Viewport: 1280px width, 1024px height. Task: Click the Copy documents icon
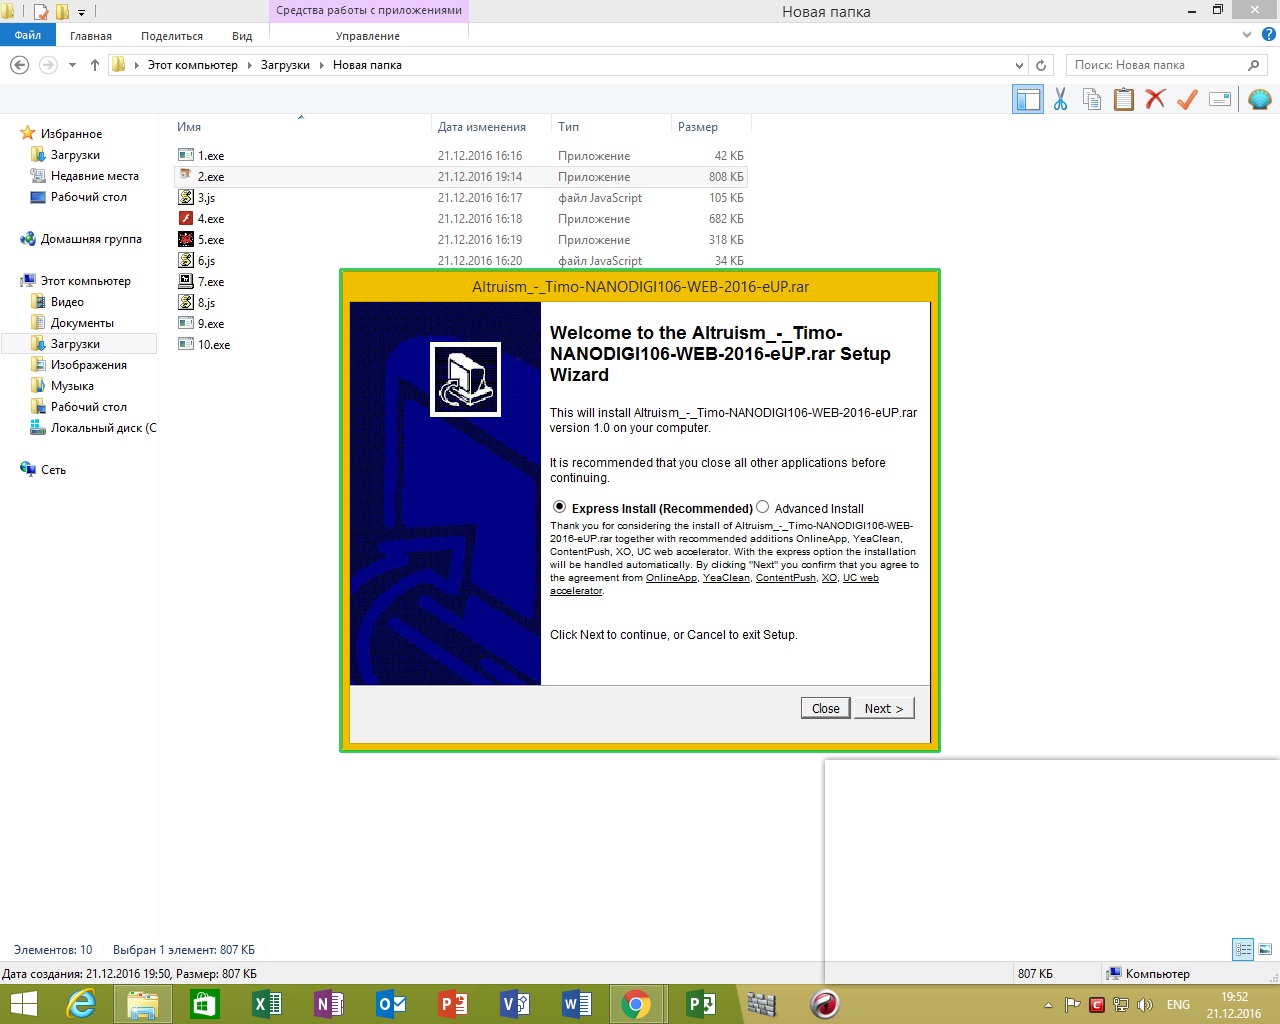click(1092, 99)
